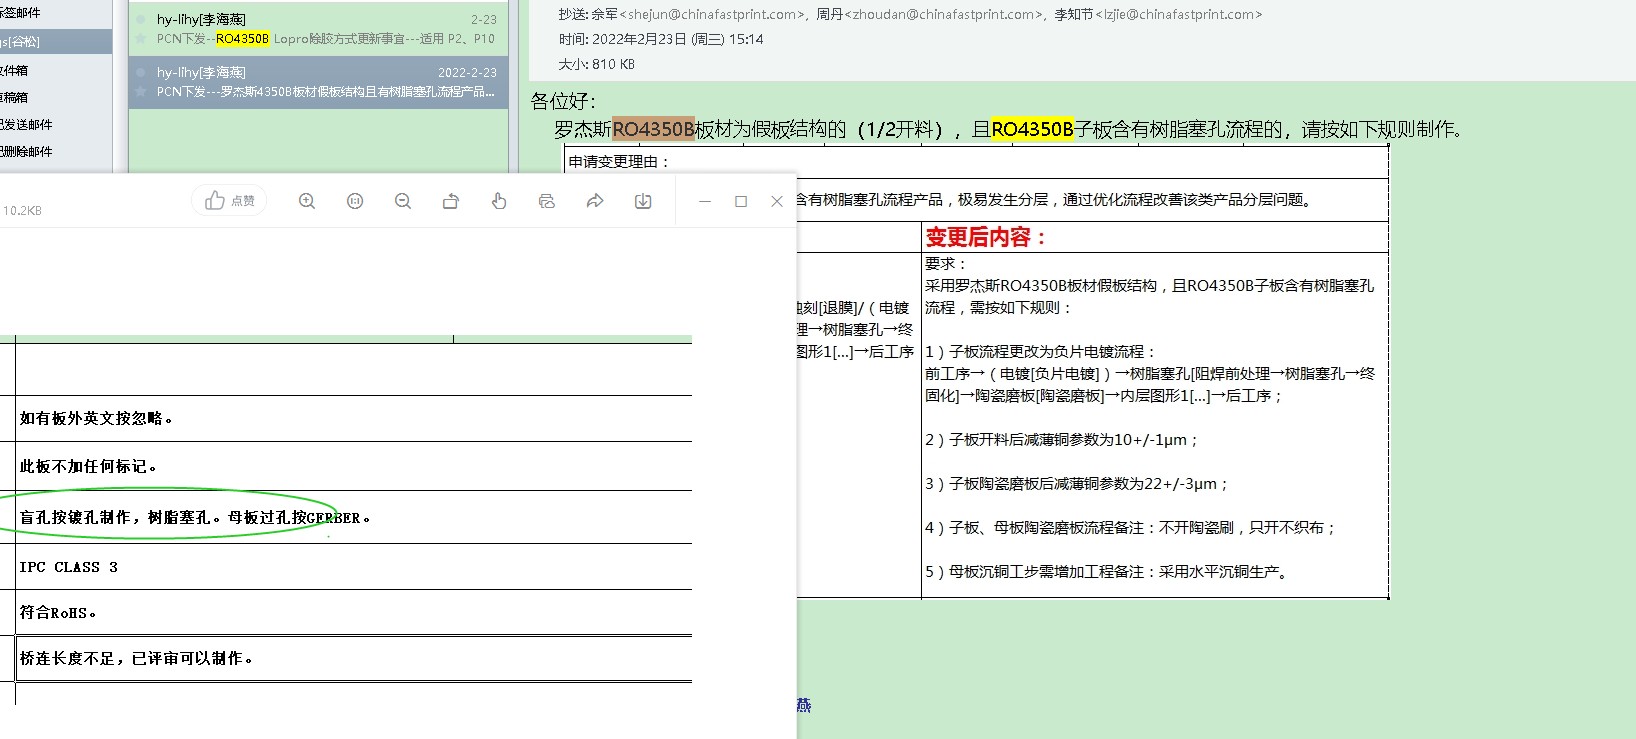Click CC address shejun@chinafastprint.com

point(712,14)
